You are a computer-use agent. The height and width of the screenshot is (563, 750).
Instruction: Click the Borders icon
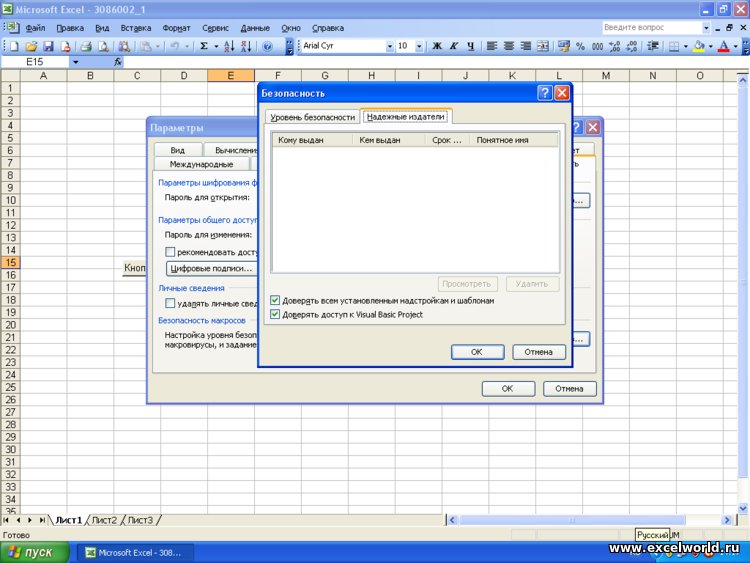click(673, 46)
